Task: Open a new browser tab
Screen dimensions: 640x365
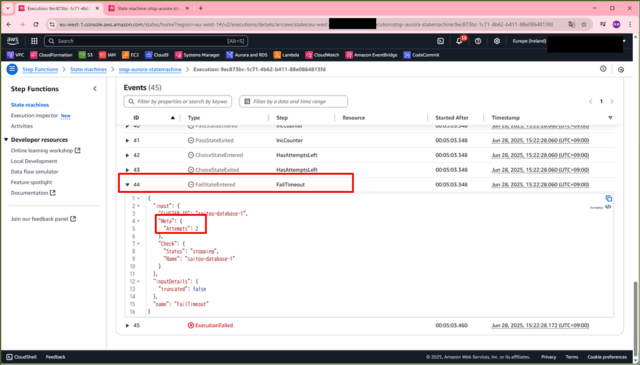Action: (x=201, y=8)
